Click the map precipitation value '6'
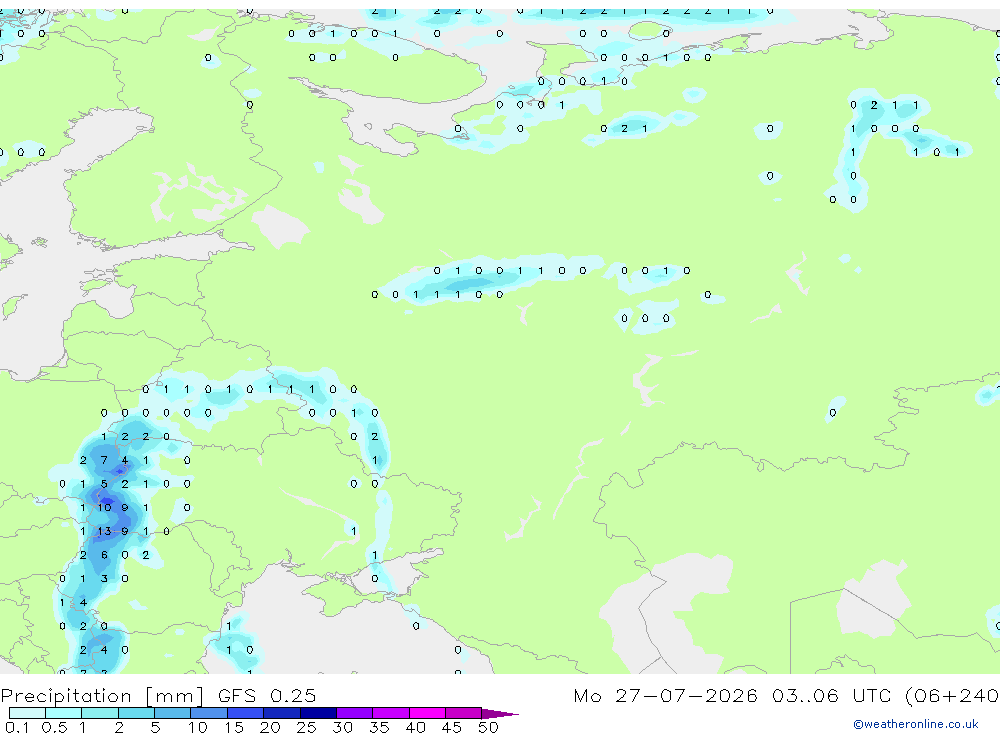The height and width of the screenshot is (733, 1000). tap(104, 555)
